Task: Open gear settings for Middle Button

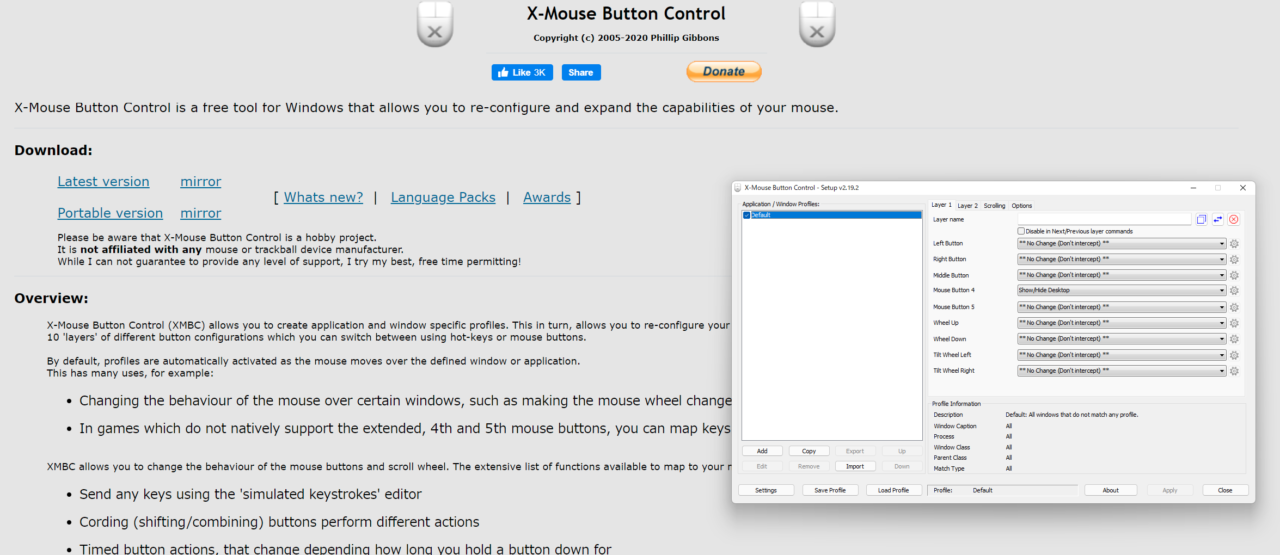Action: [x=1234, y=275]
